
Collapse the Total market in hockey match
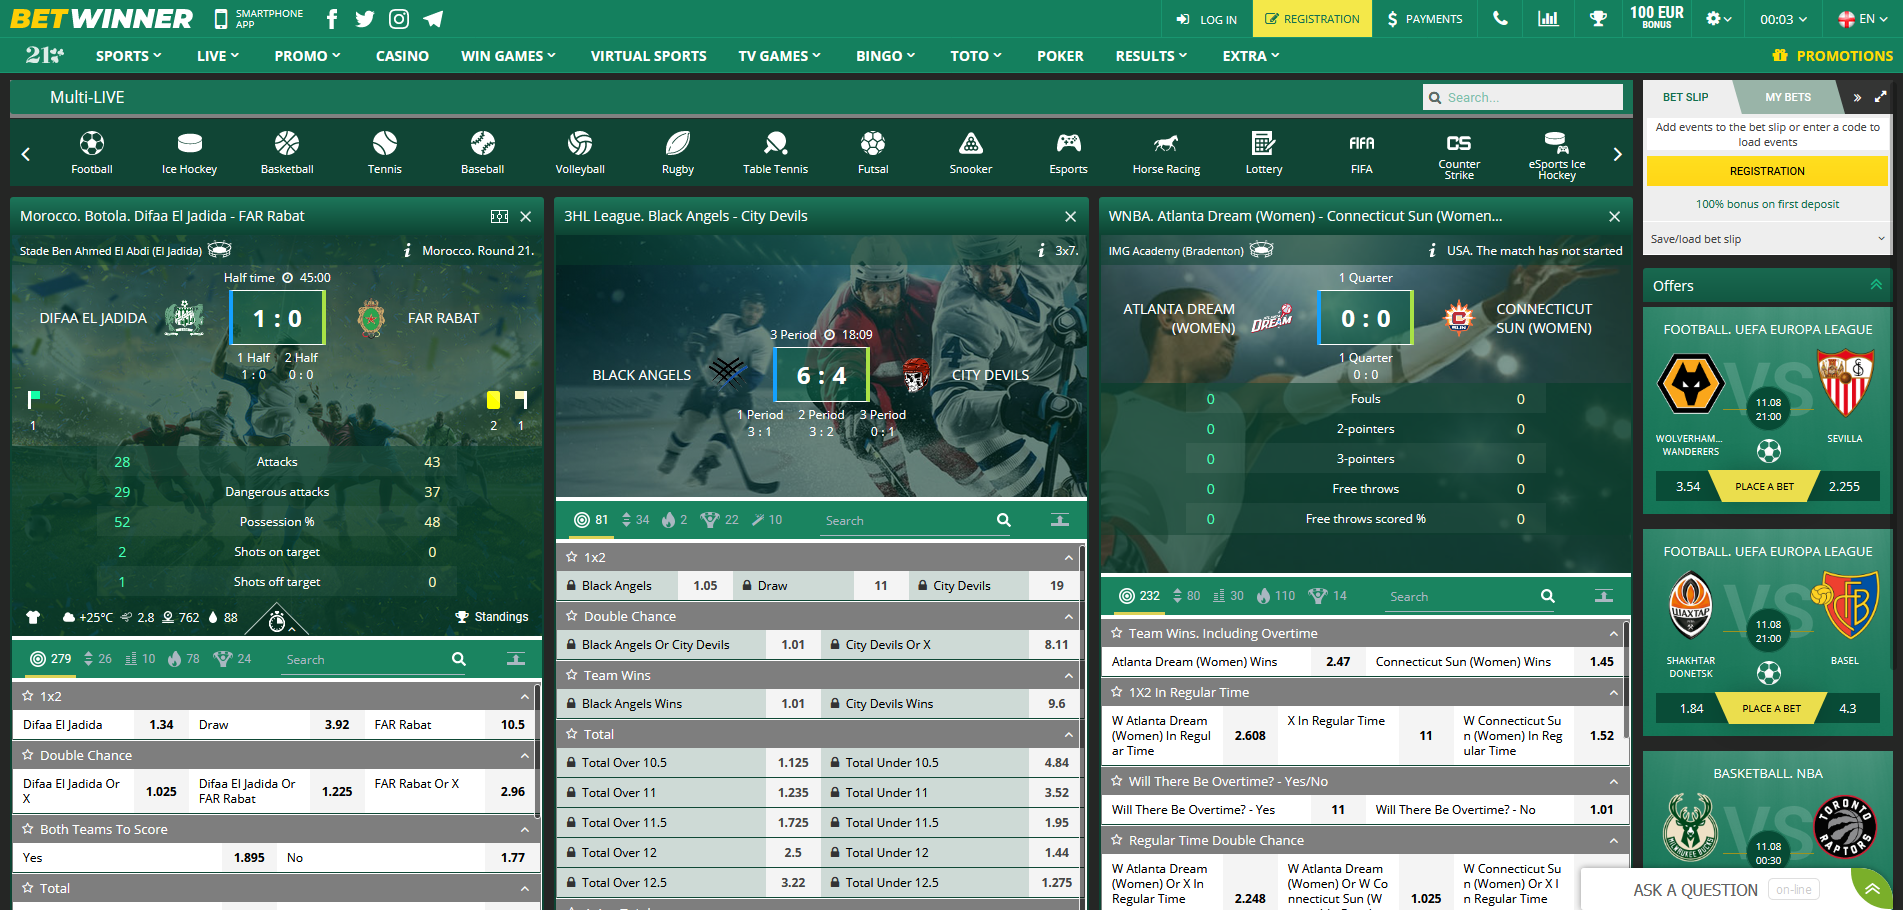(x=1069, y=734)
